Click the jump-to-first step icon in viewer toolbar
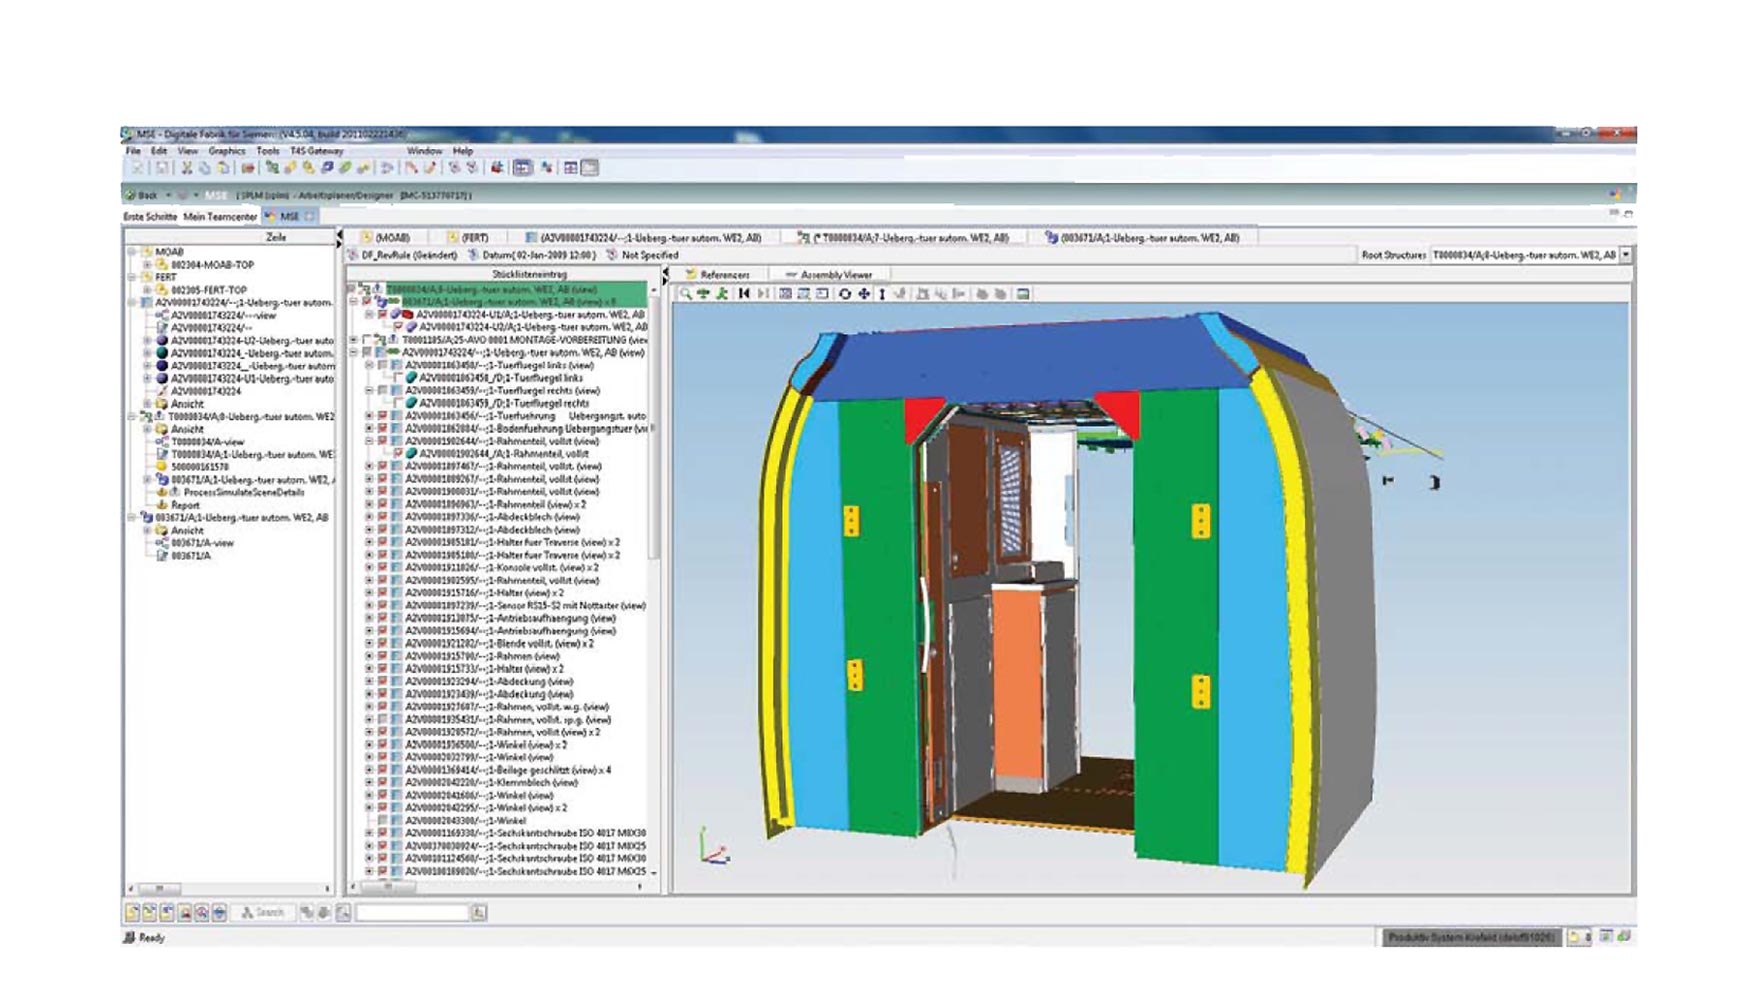Image resolution: width=1750 pixels, height=1000 pixels. pyautogui.click(x=744, y=294)
